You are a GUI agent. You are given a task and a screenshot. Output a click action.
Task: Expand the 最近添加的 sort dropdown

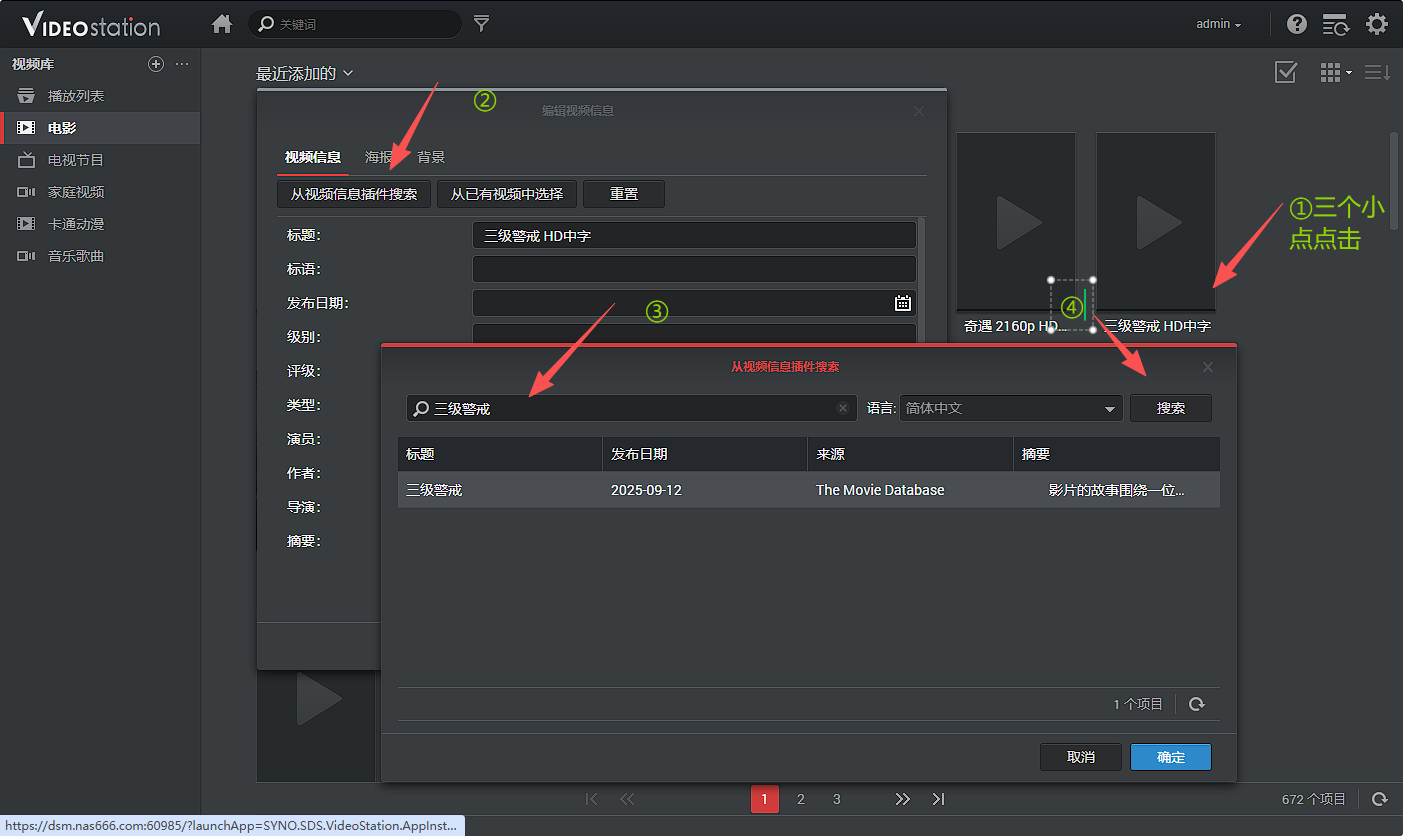[305, 73]
